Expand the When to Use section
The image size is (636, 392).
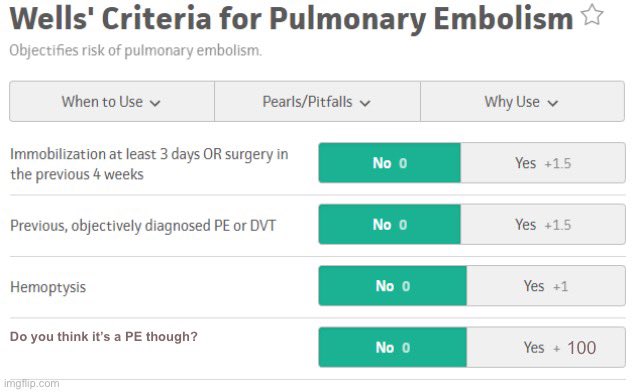click(112, 101)
